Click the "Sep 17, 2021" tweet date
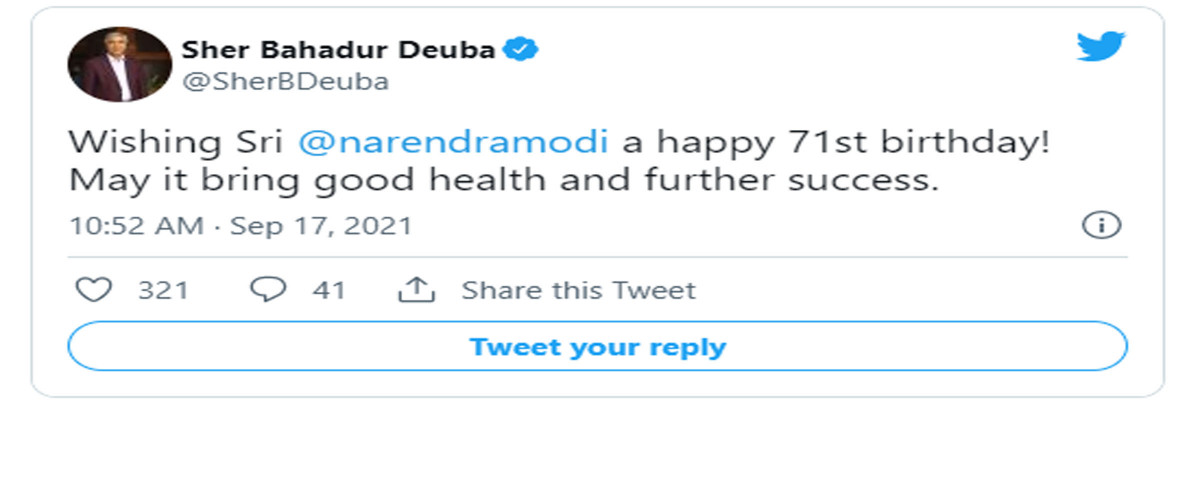Image resolution: width=1200 pixels, height=500 pixels. click(x=321, y=226)
